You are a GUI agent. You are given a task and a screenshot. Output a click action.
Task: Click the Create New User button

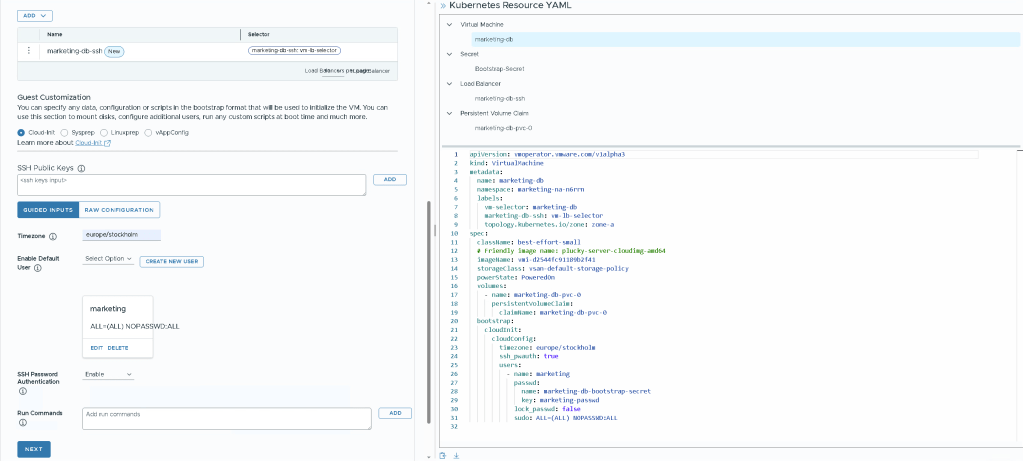point(170,260)
